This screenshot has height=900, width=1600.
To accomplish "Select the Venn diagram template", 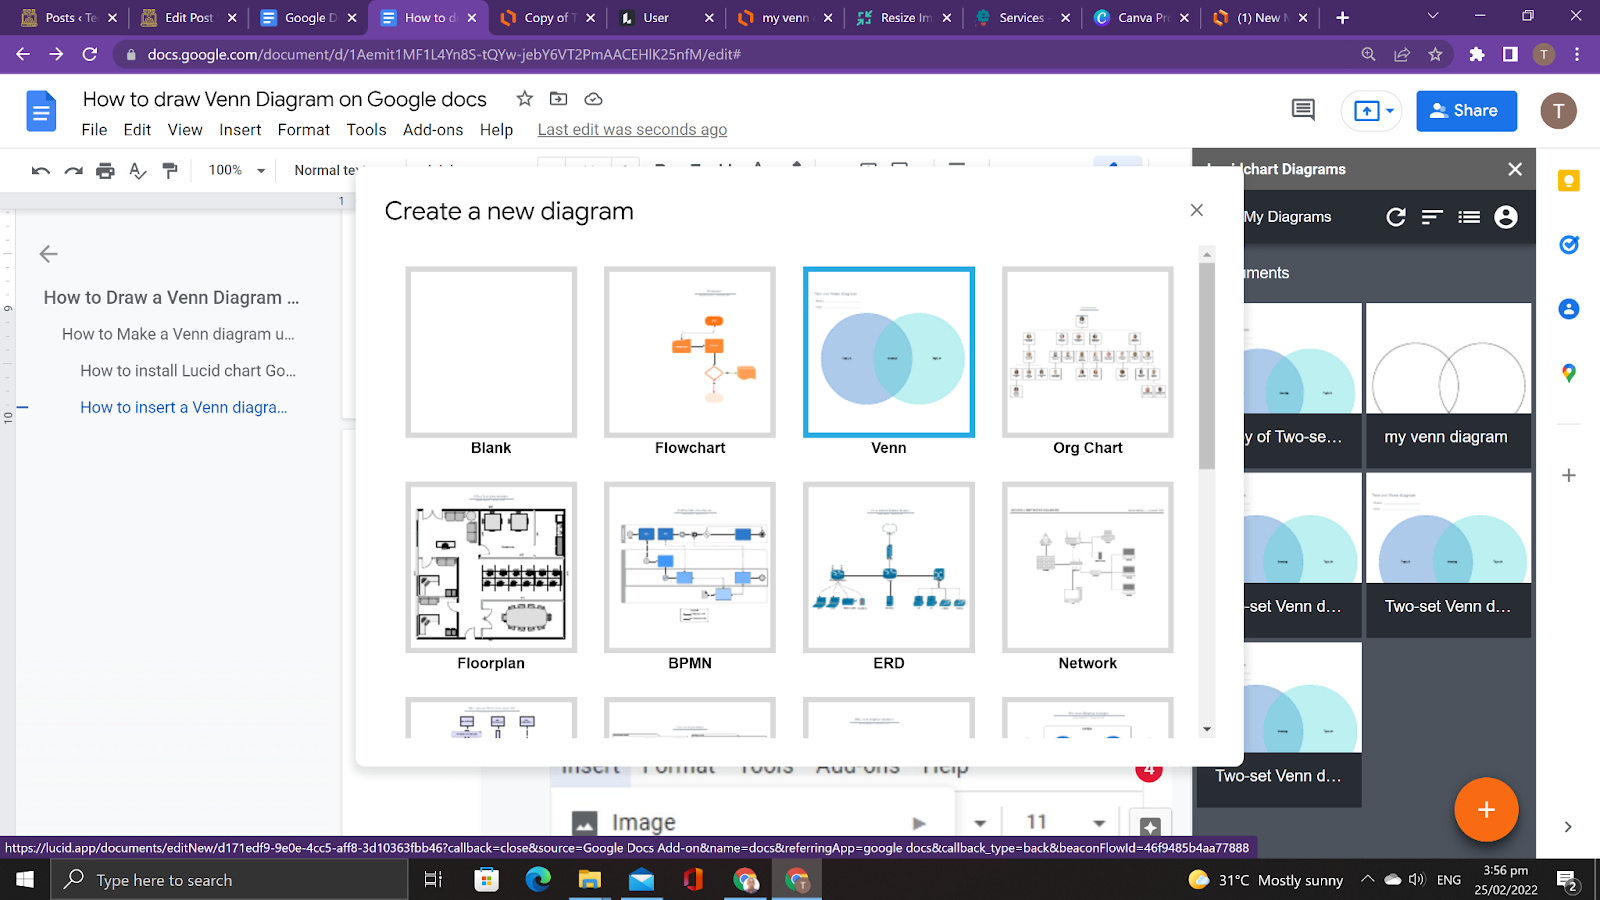I will click(889, 352).
